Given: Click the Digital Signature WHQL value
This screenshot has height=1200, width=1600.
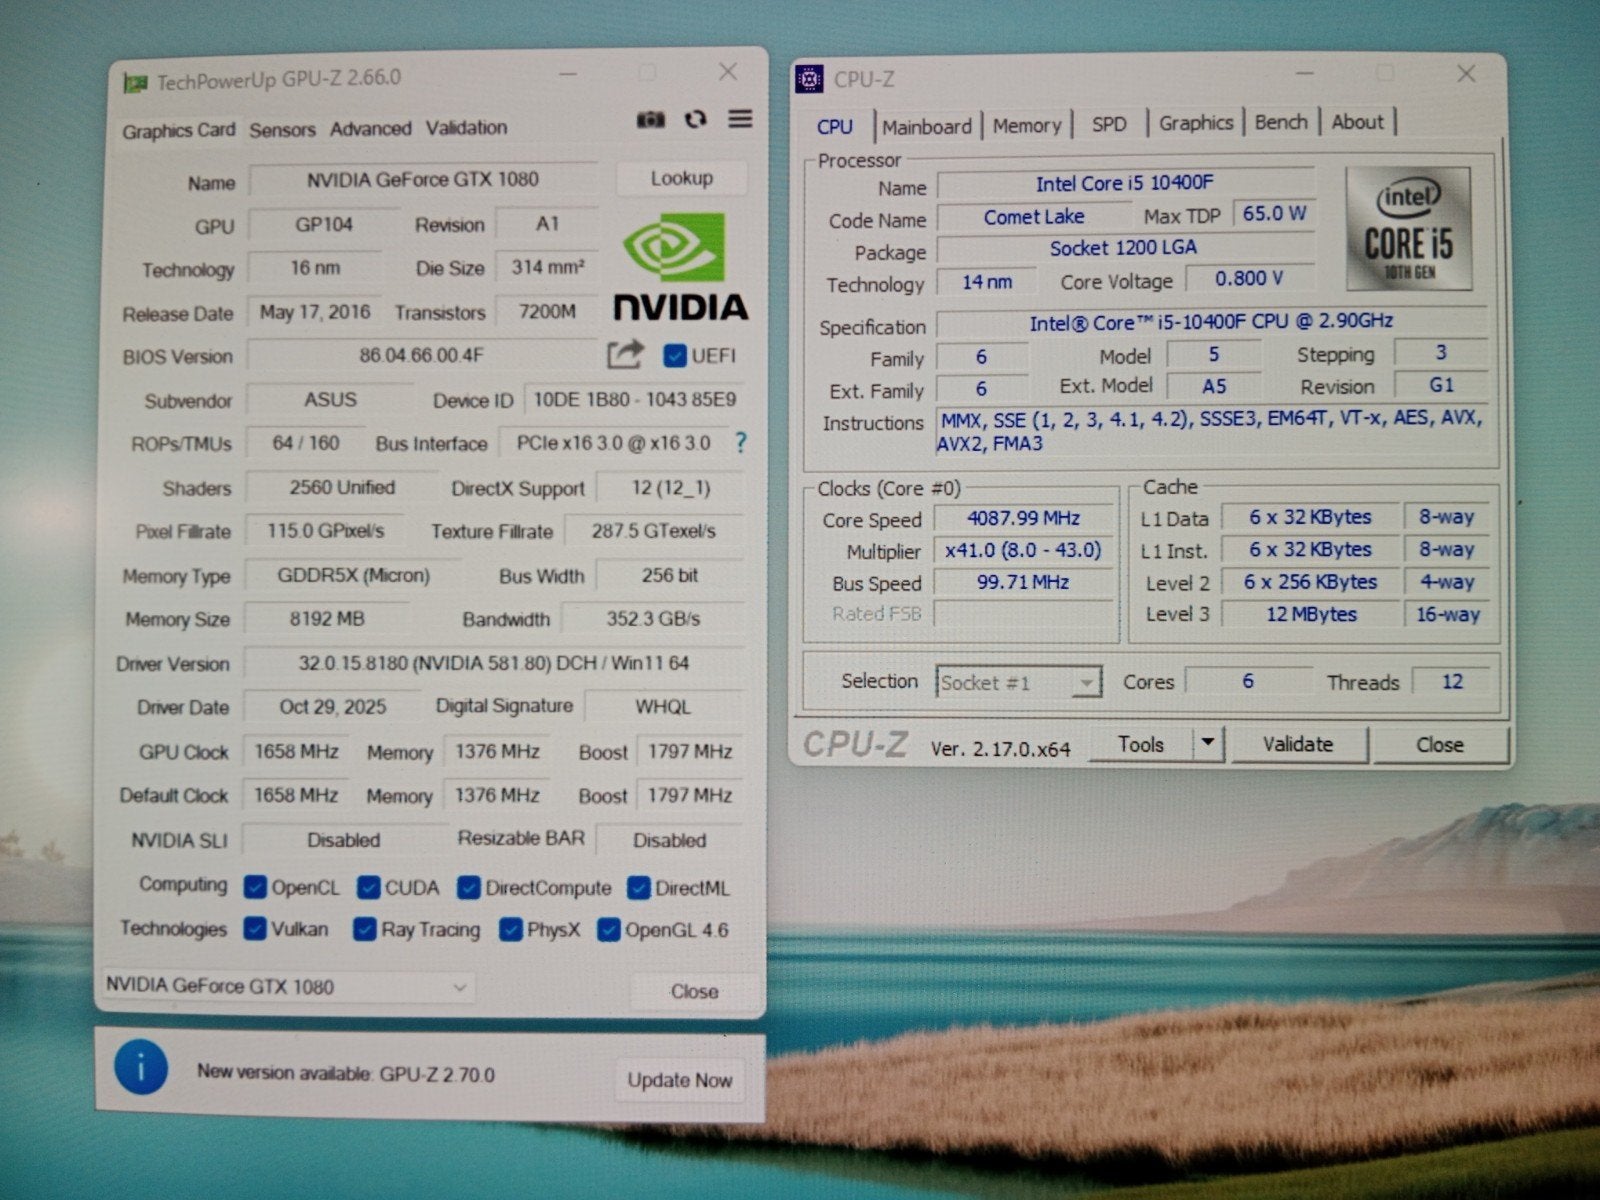Looking at the screenshot, I should pos(663,707).
